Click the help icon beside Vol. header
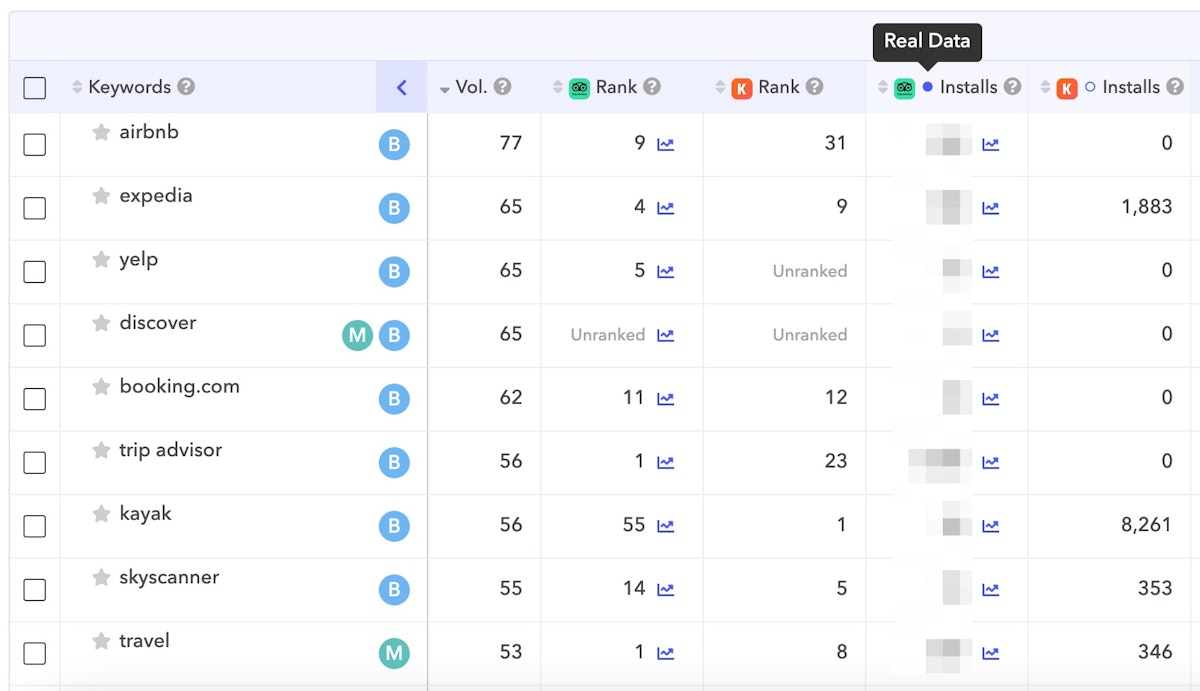This screenshot has height=691, width=1200. click(502, 87)
